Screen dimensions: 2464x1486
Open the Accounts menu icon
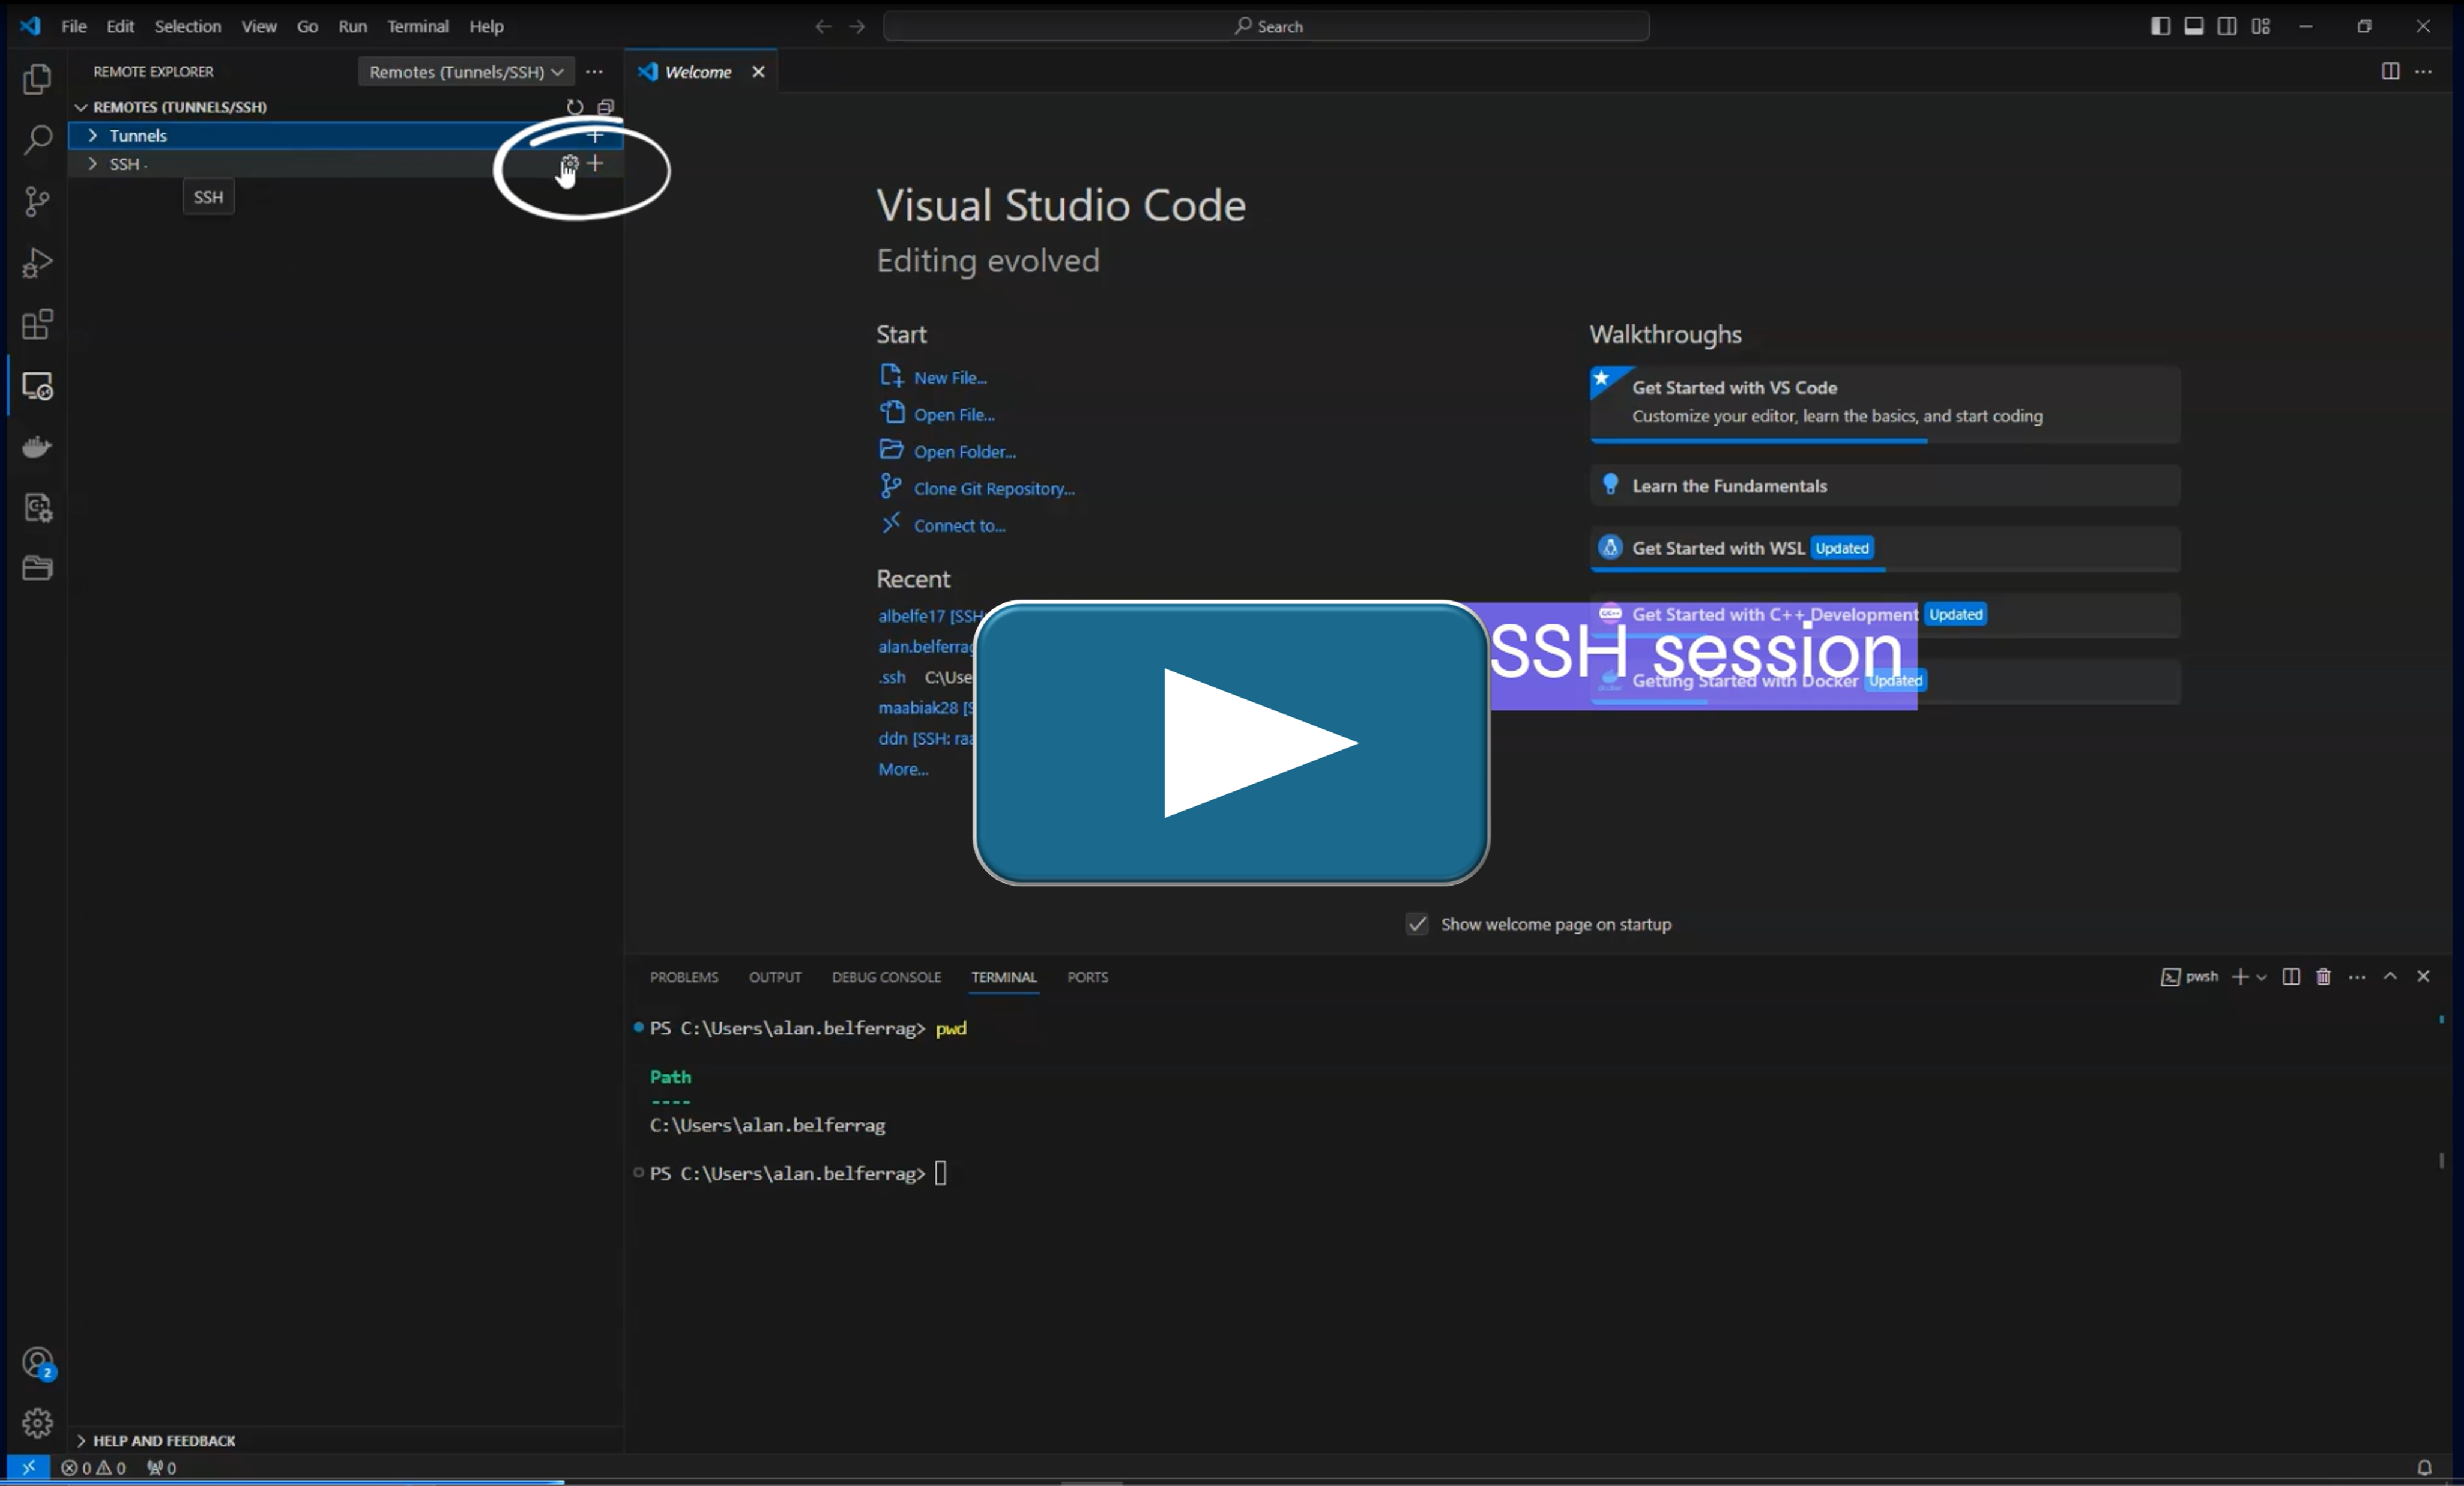[38, 1363]
